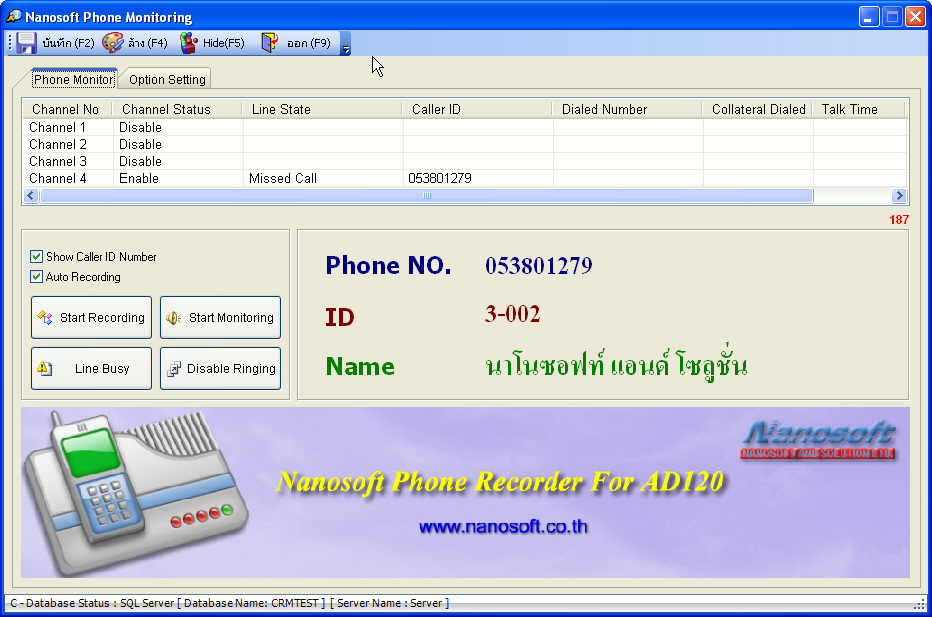Open the toolbar overflow dropdown arrow
932x617 pixels.
[x=345, y=43]
